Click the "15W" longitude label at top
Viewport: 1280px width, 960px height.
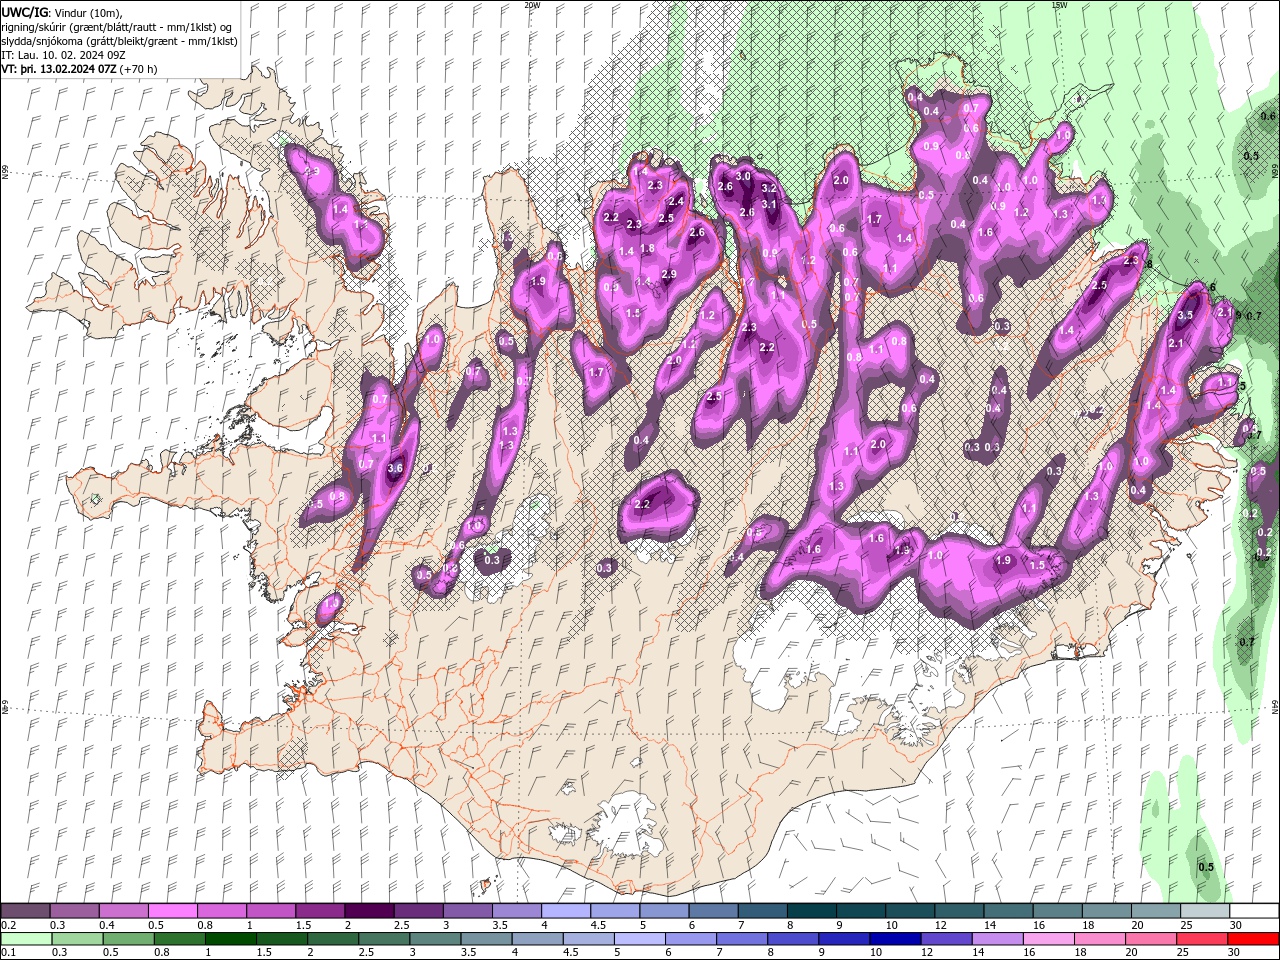pos(1059,4)
